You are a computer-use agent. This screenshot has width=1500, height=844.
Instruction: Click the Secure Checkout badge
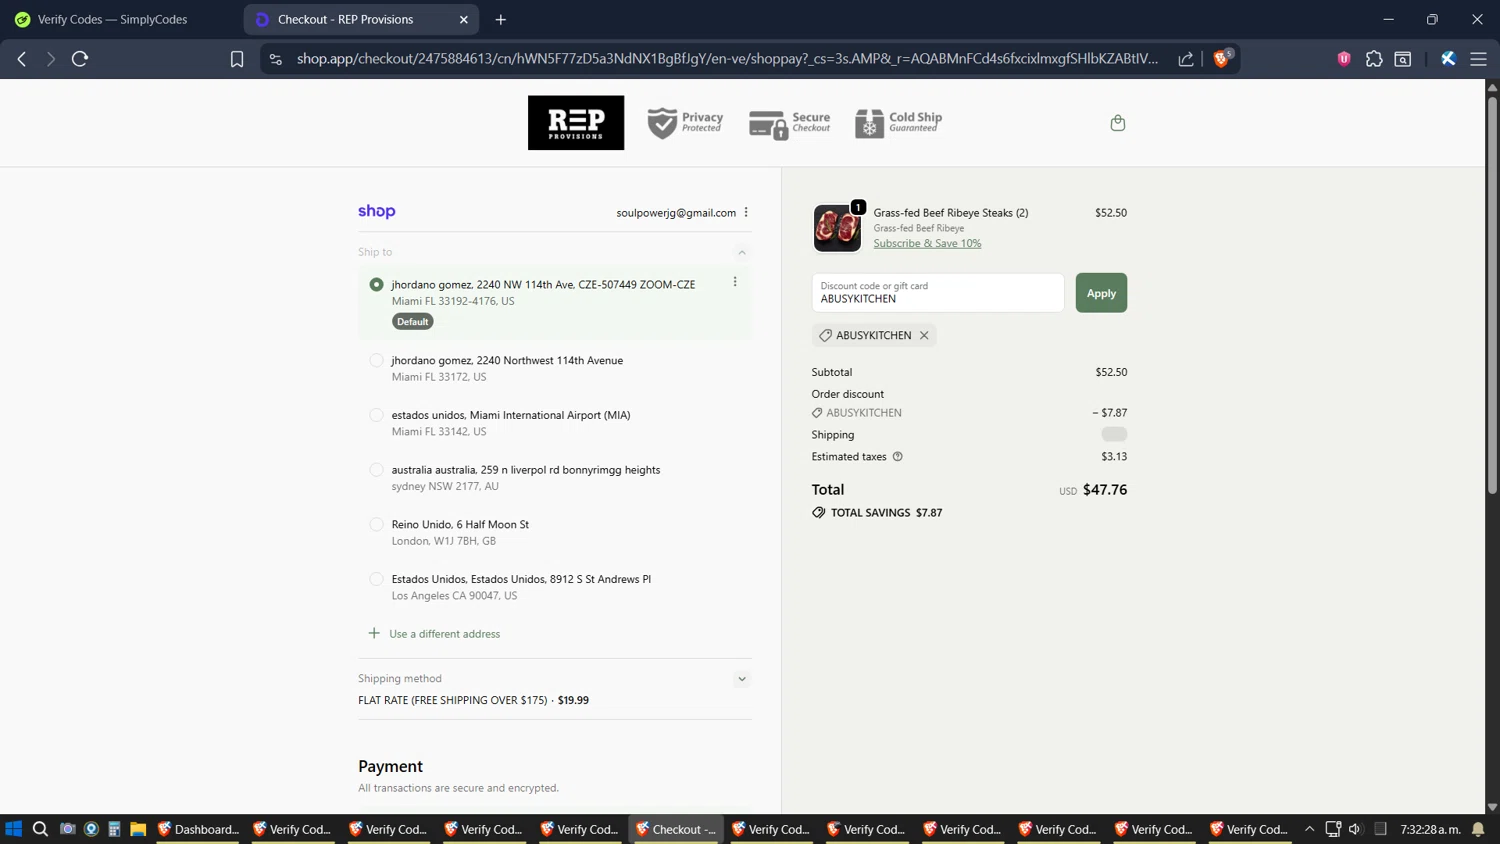pyautogui.click(x=790, y=123)
